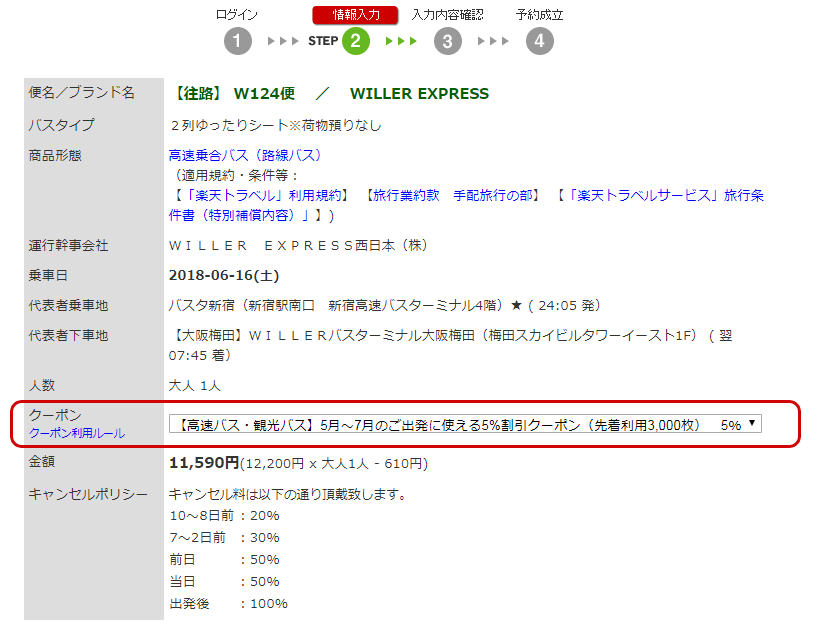Click the step 1 login circle icon
This screenshot has height=630, width=820.
point(237,41)
